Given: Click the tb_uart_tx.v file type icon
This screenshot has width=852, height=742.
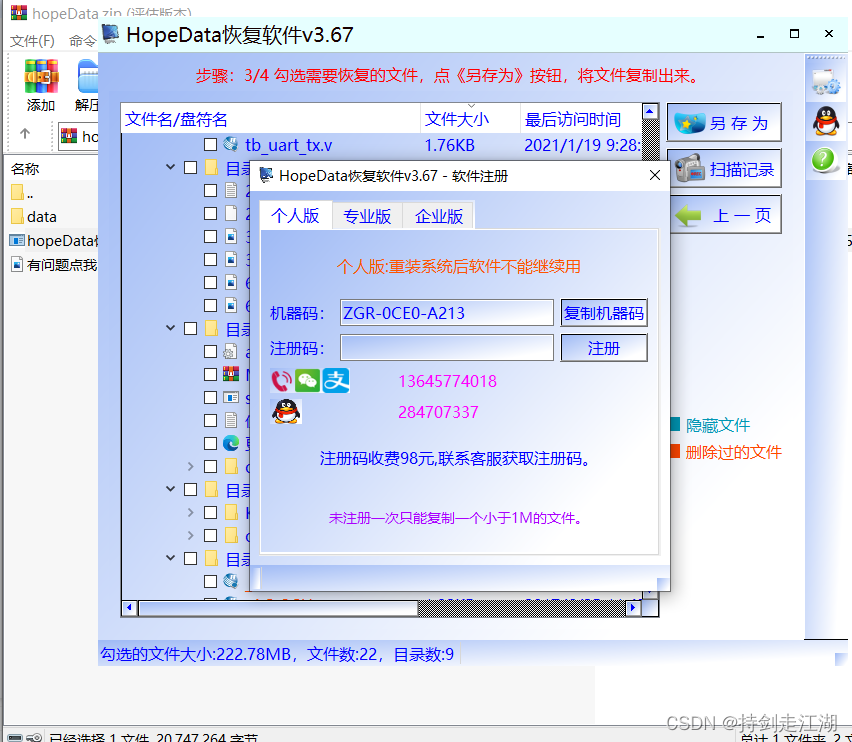Looking at the screenshot, I should click(230, 144).
